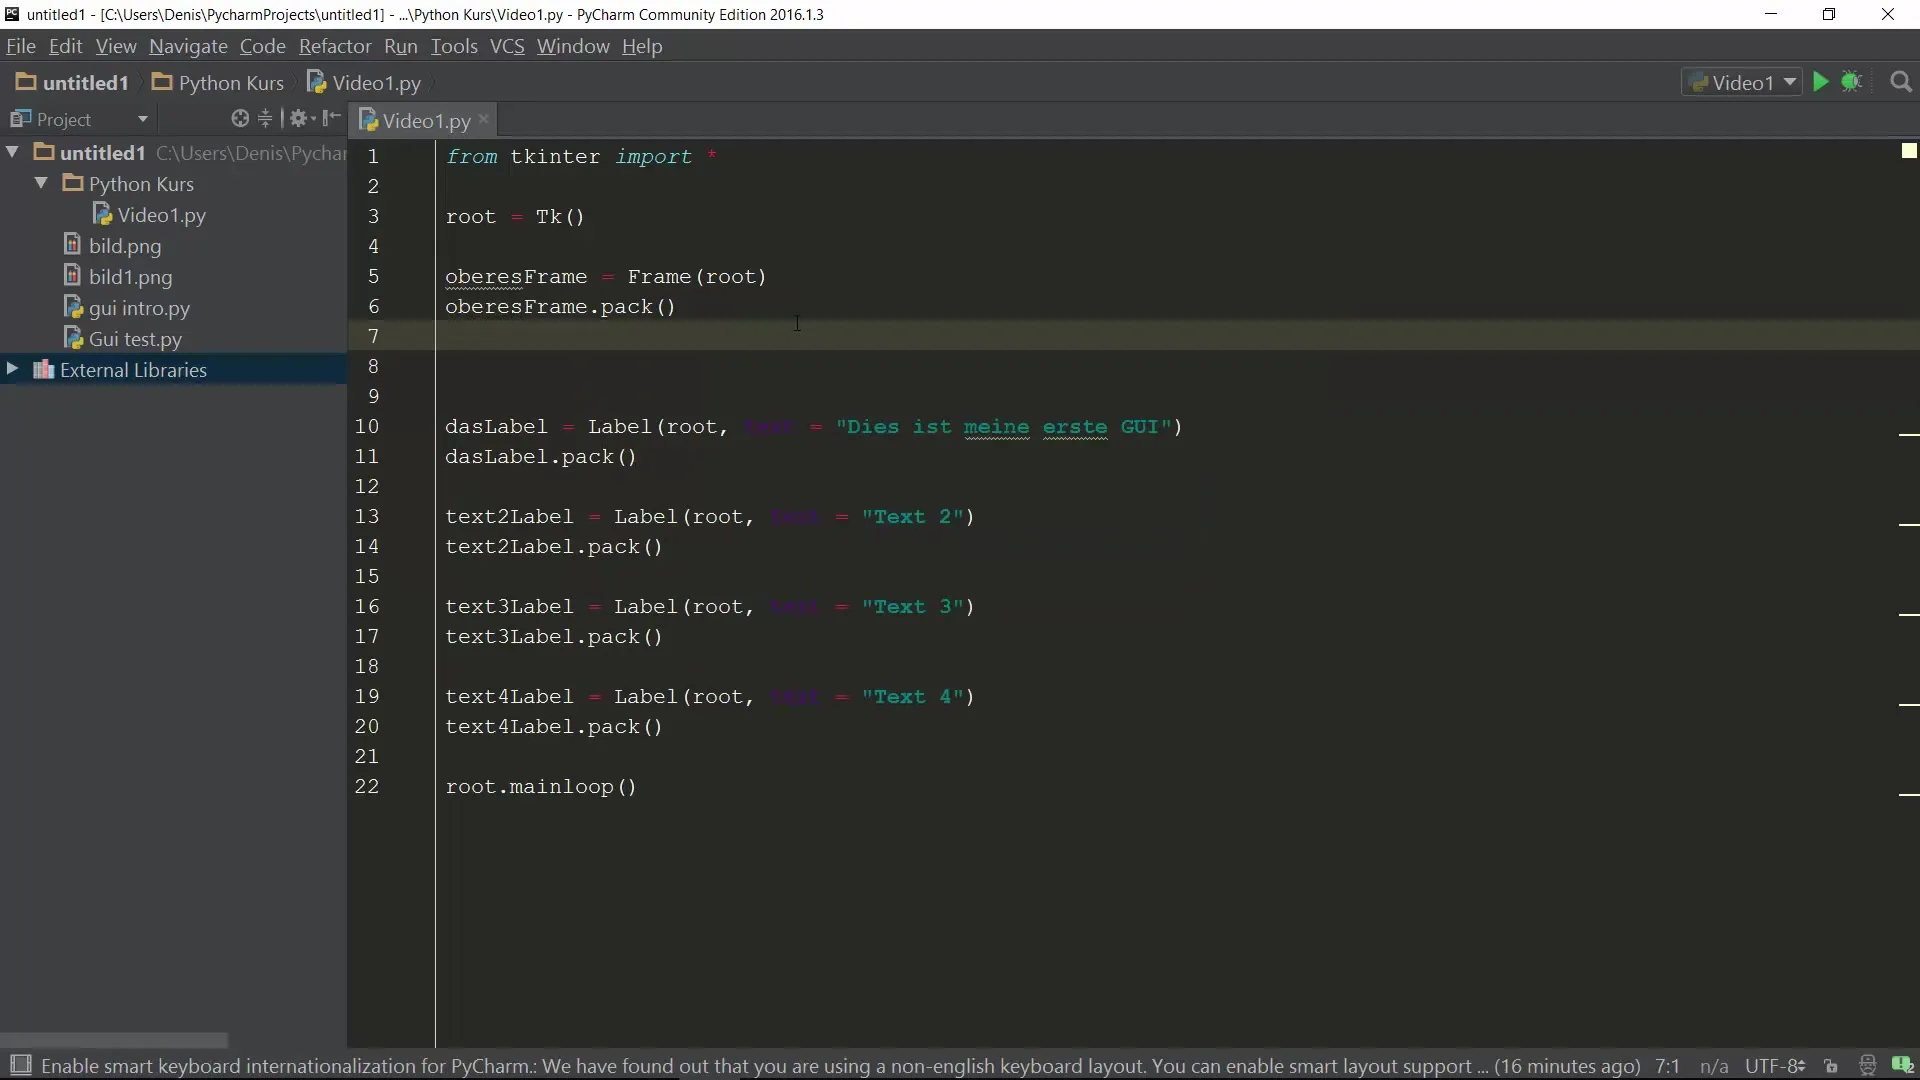This screenshot has height=1080, width=1920.
Task: Click the Project tool window title icon
Action: [x=20, y=119]
